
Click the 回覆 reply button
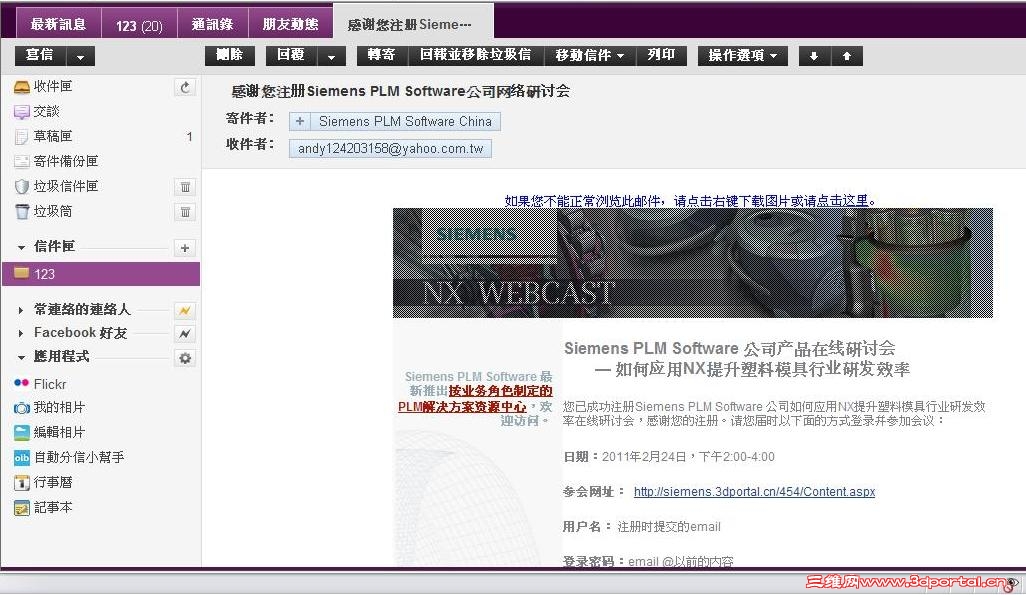click(x=292, y=56)
